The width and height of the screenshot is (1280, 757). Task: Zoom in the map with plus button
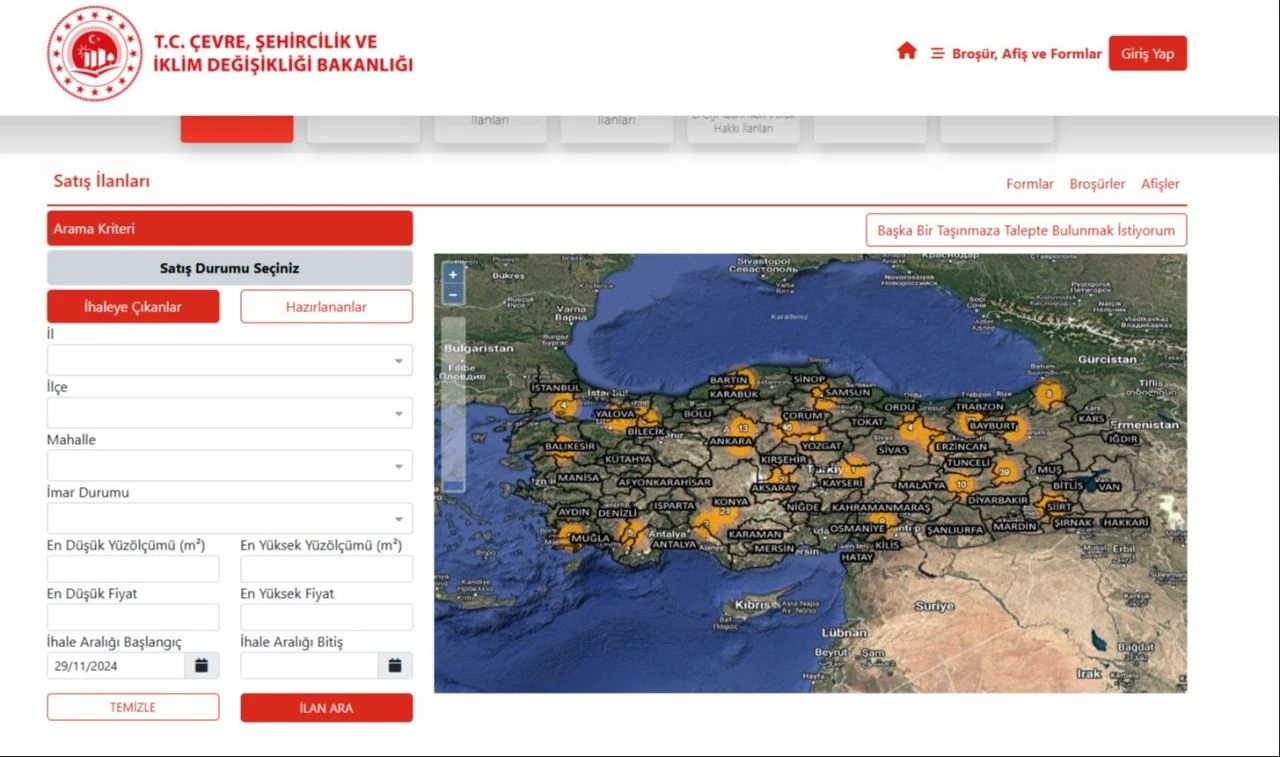click(x=453, y=274)
